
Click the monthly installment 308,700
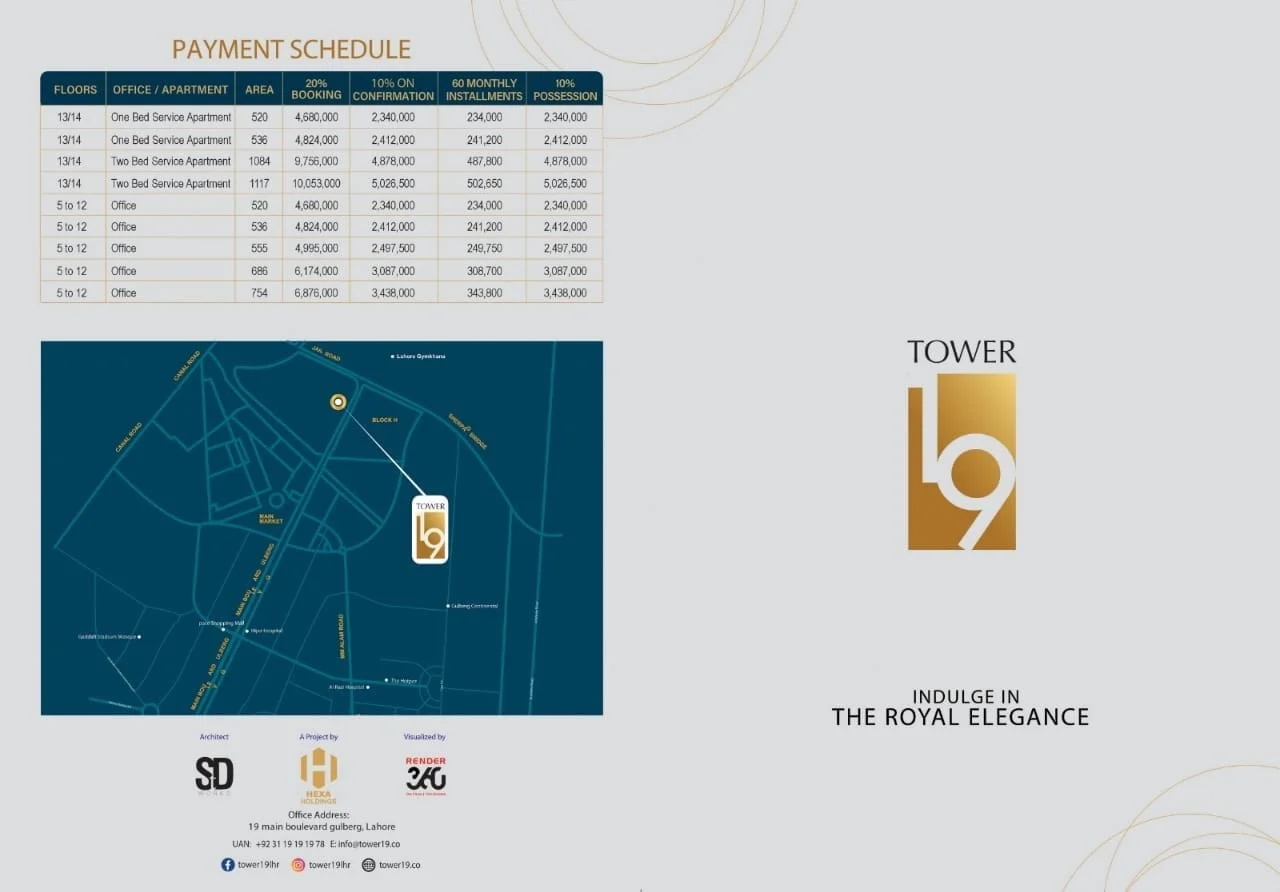click(x=485, y=271)
